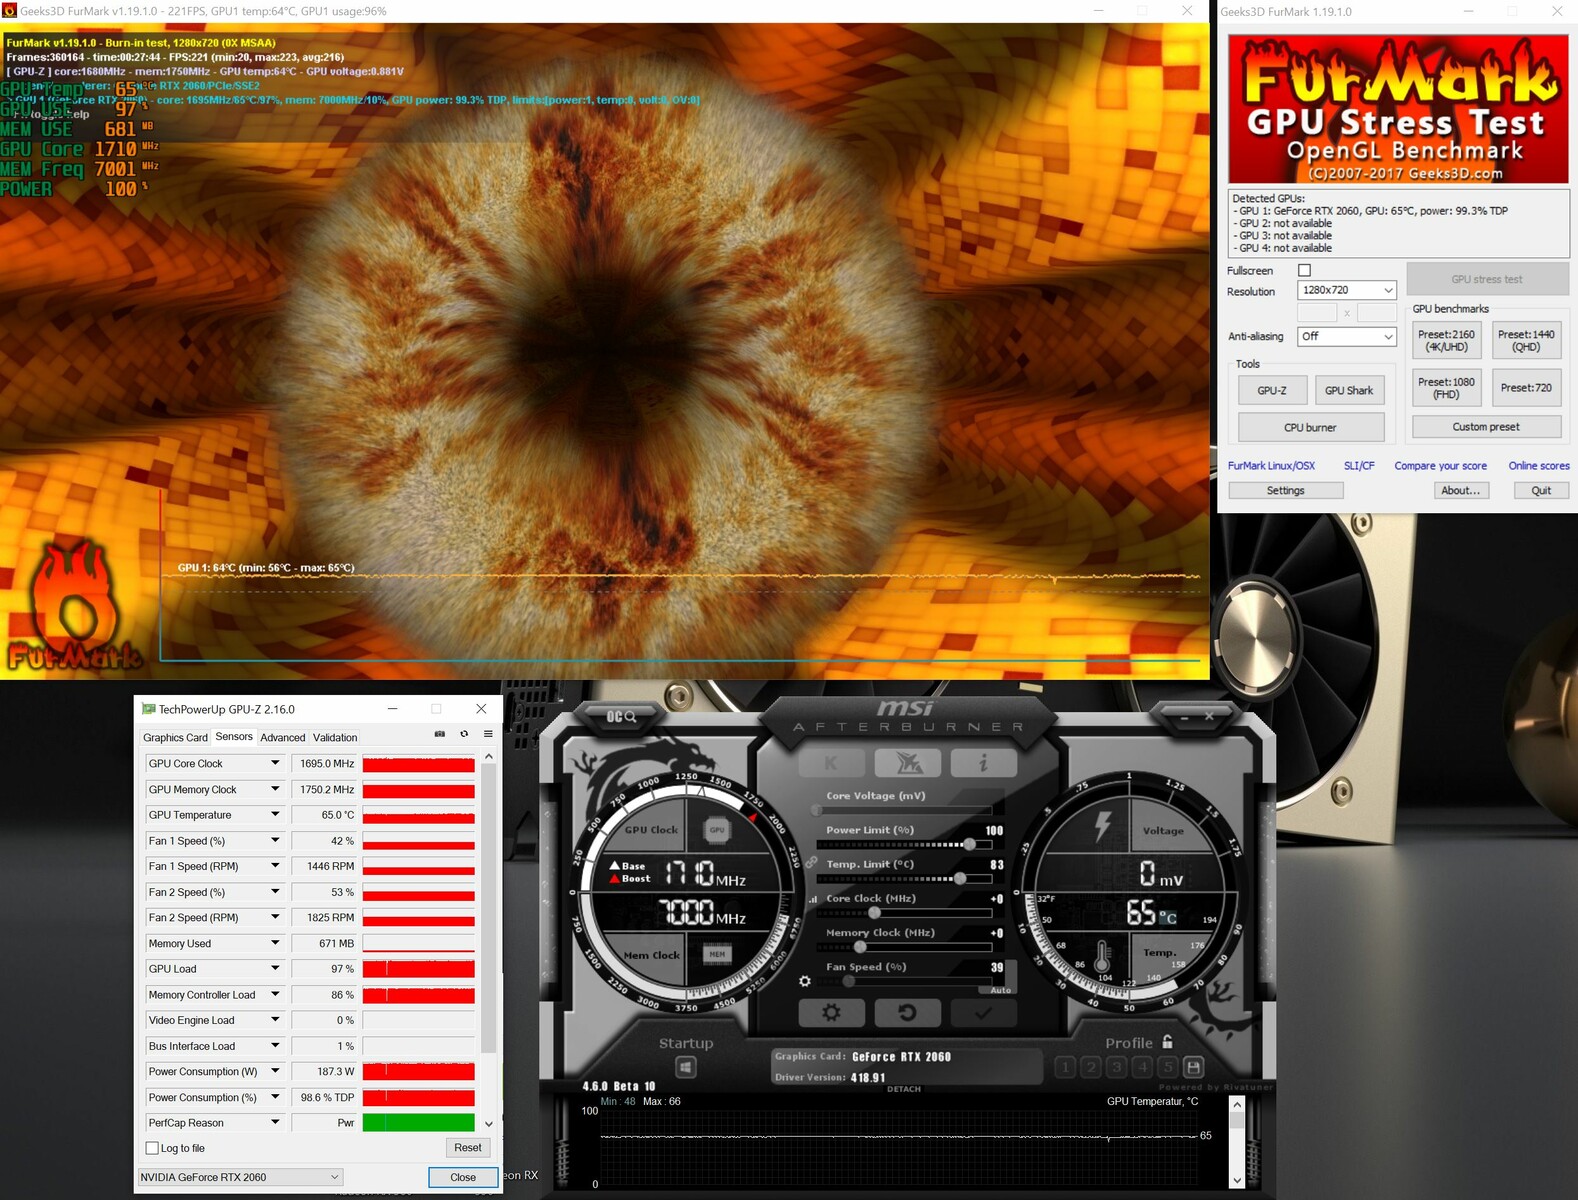Expand the Power Consumption (W) sensor dropdown
This screenshot has height=1200, width=1578.
click(x=275, y=1071)
